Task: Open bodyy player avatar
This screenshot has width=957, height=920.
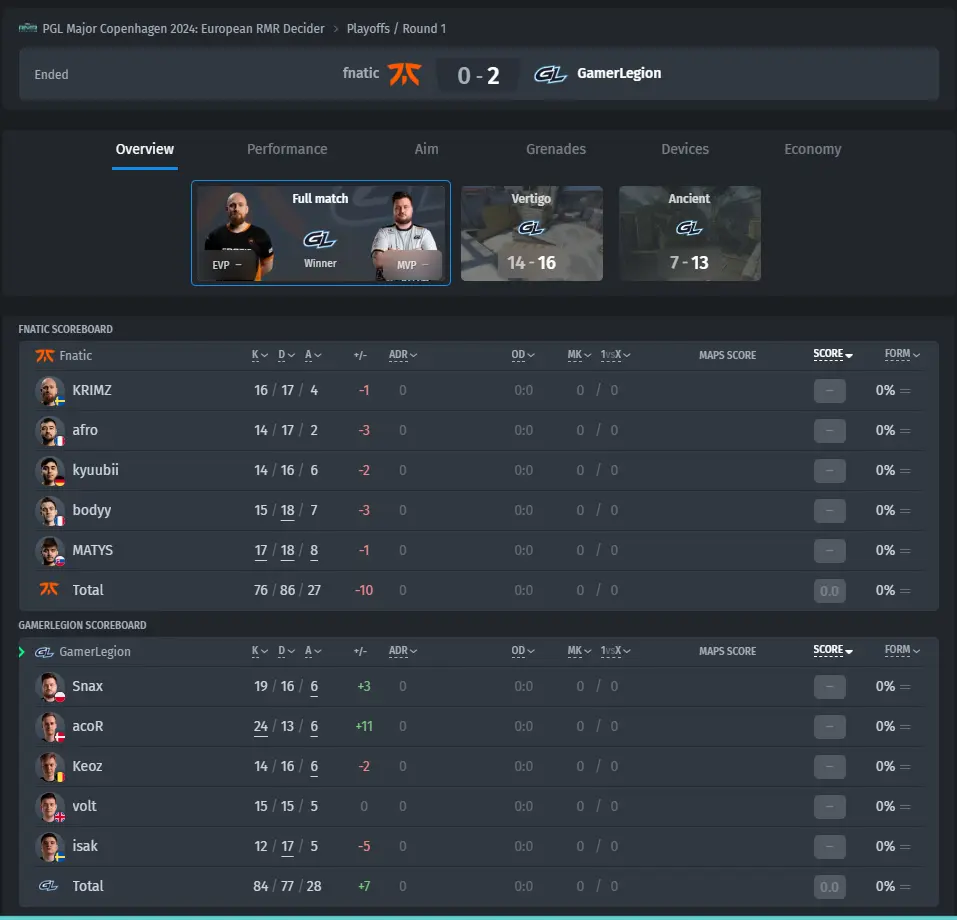Action: tap(49, 511)
